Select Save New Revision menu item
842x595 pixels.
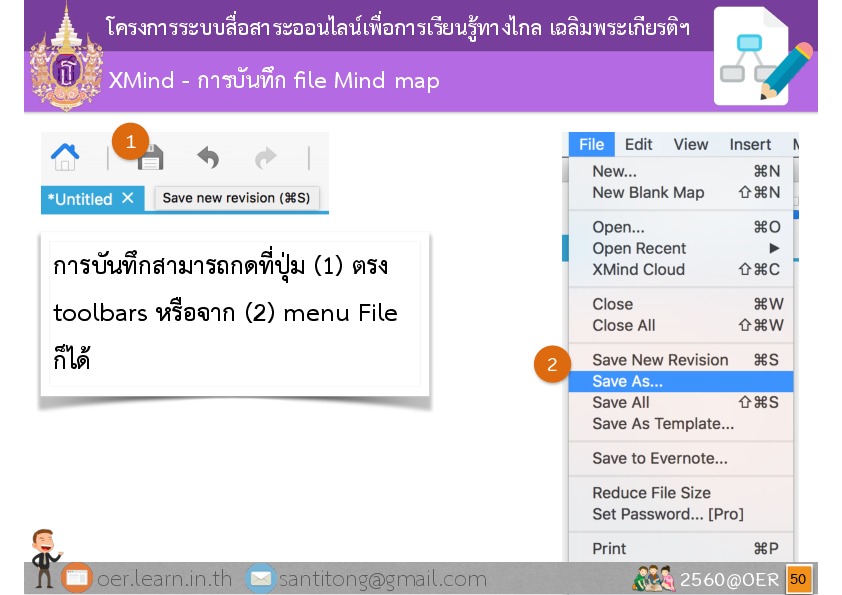660,360
